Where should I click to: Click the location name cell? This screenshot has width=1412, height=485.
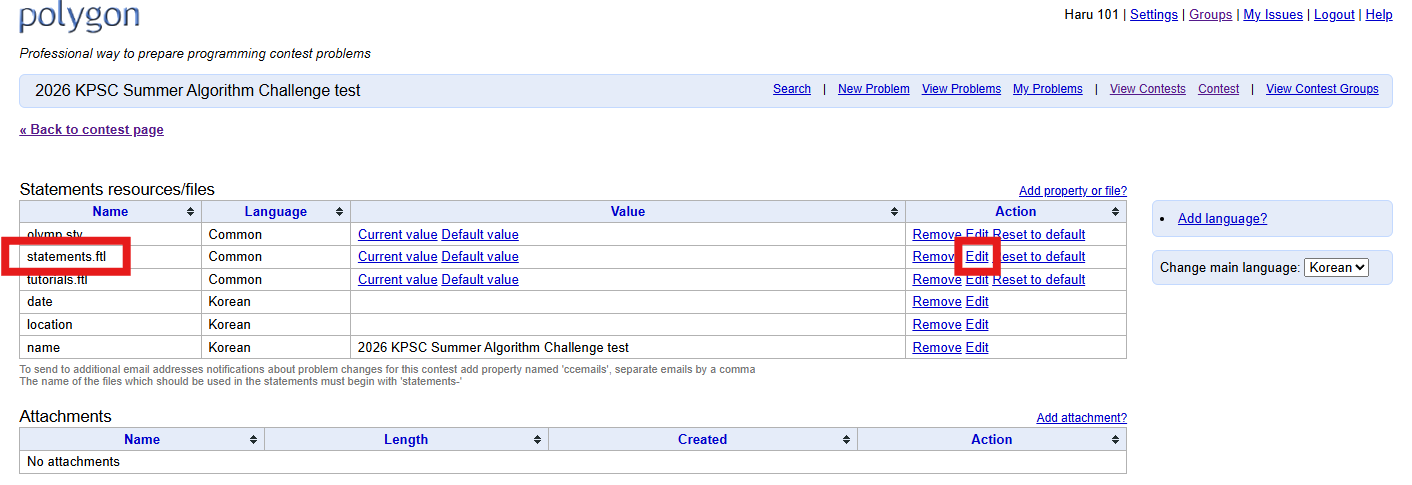(x=110, y=325)
